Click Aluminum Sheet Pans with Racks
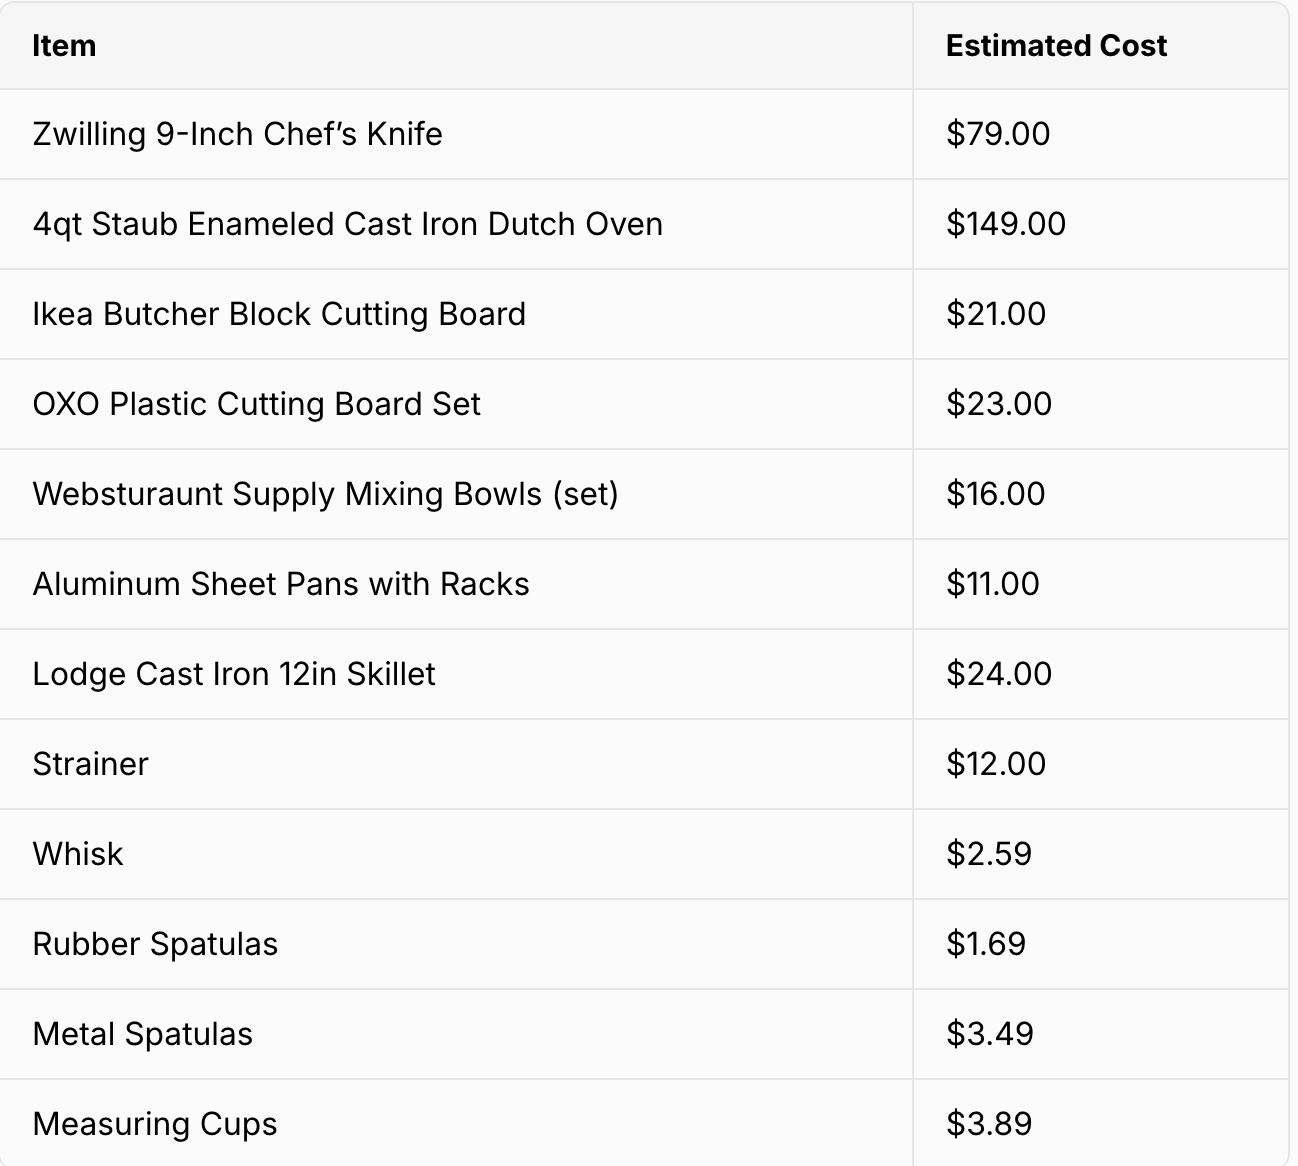This screenshot has height=1166, width=1298. [280, 584]
